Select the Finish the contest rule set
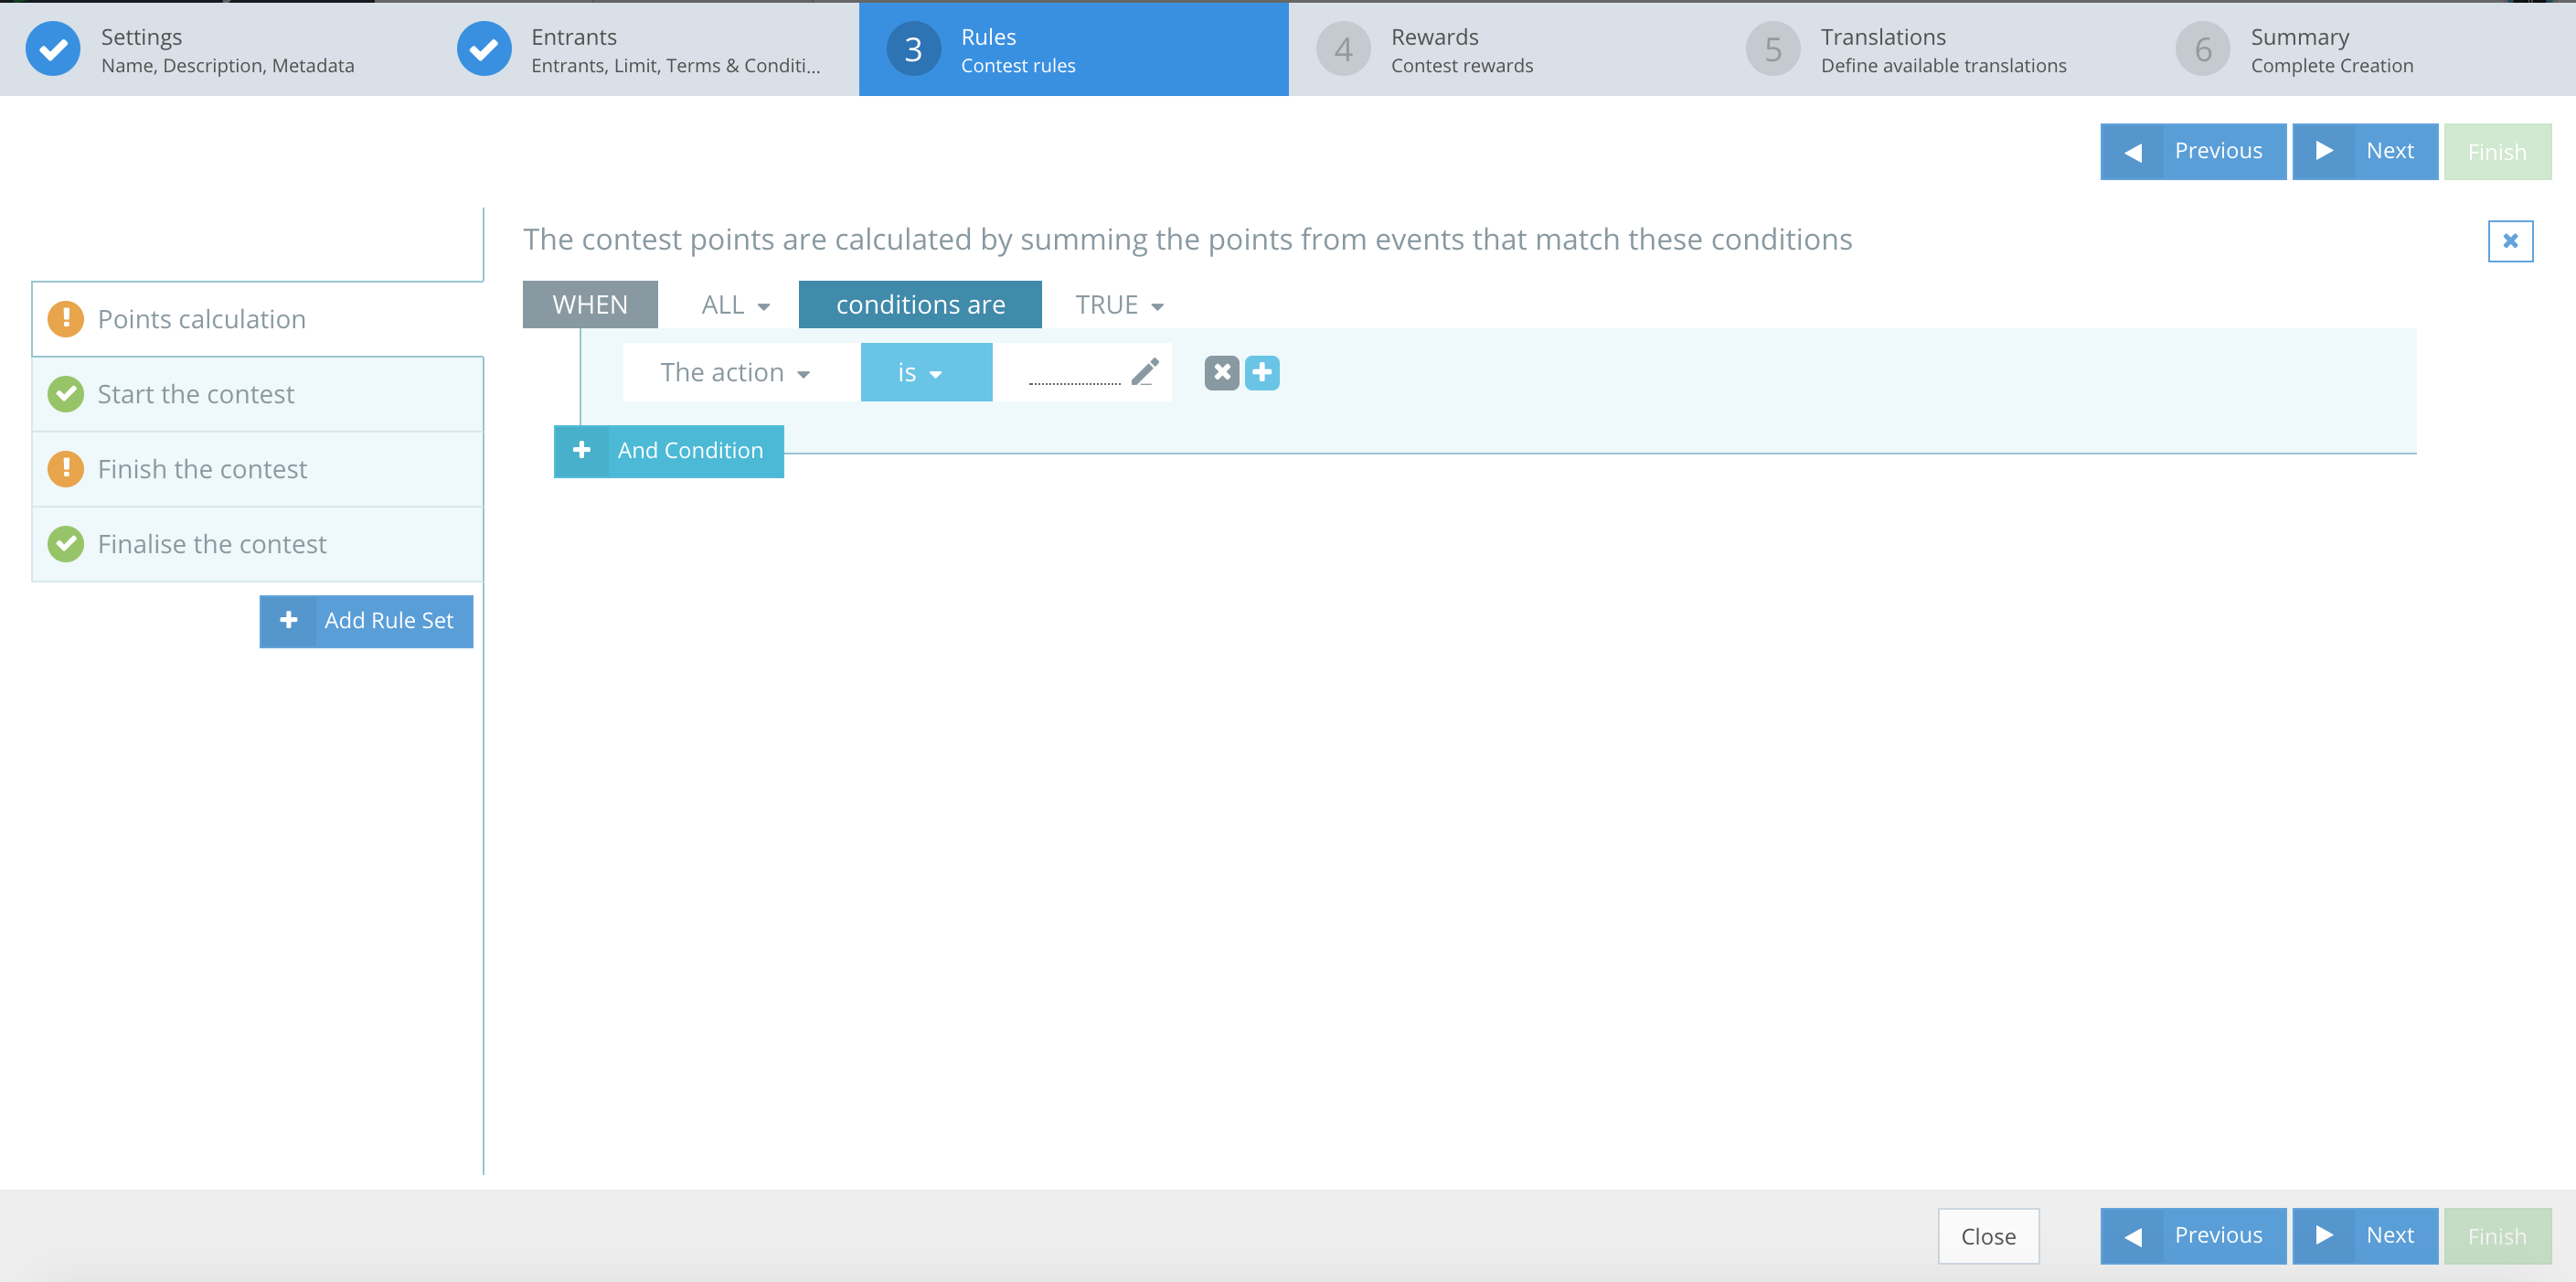 tap(257, 469)
